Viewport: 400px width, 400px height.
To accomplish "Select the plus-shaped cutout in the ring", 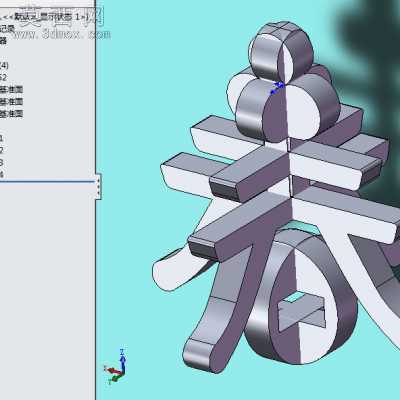I will [x=301, y=312].
